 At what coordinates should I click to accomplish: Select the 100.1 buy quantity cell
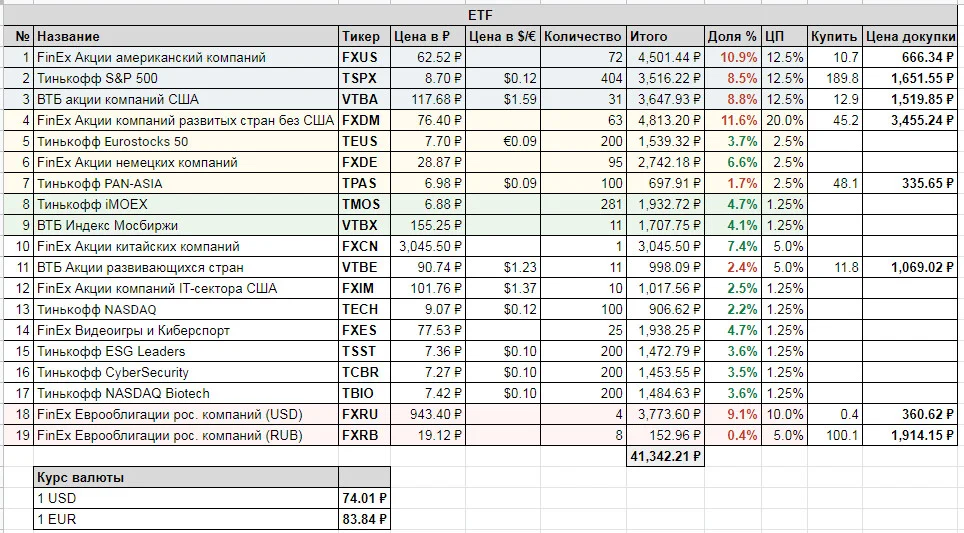[835, 435]
